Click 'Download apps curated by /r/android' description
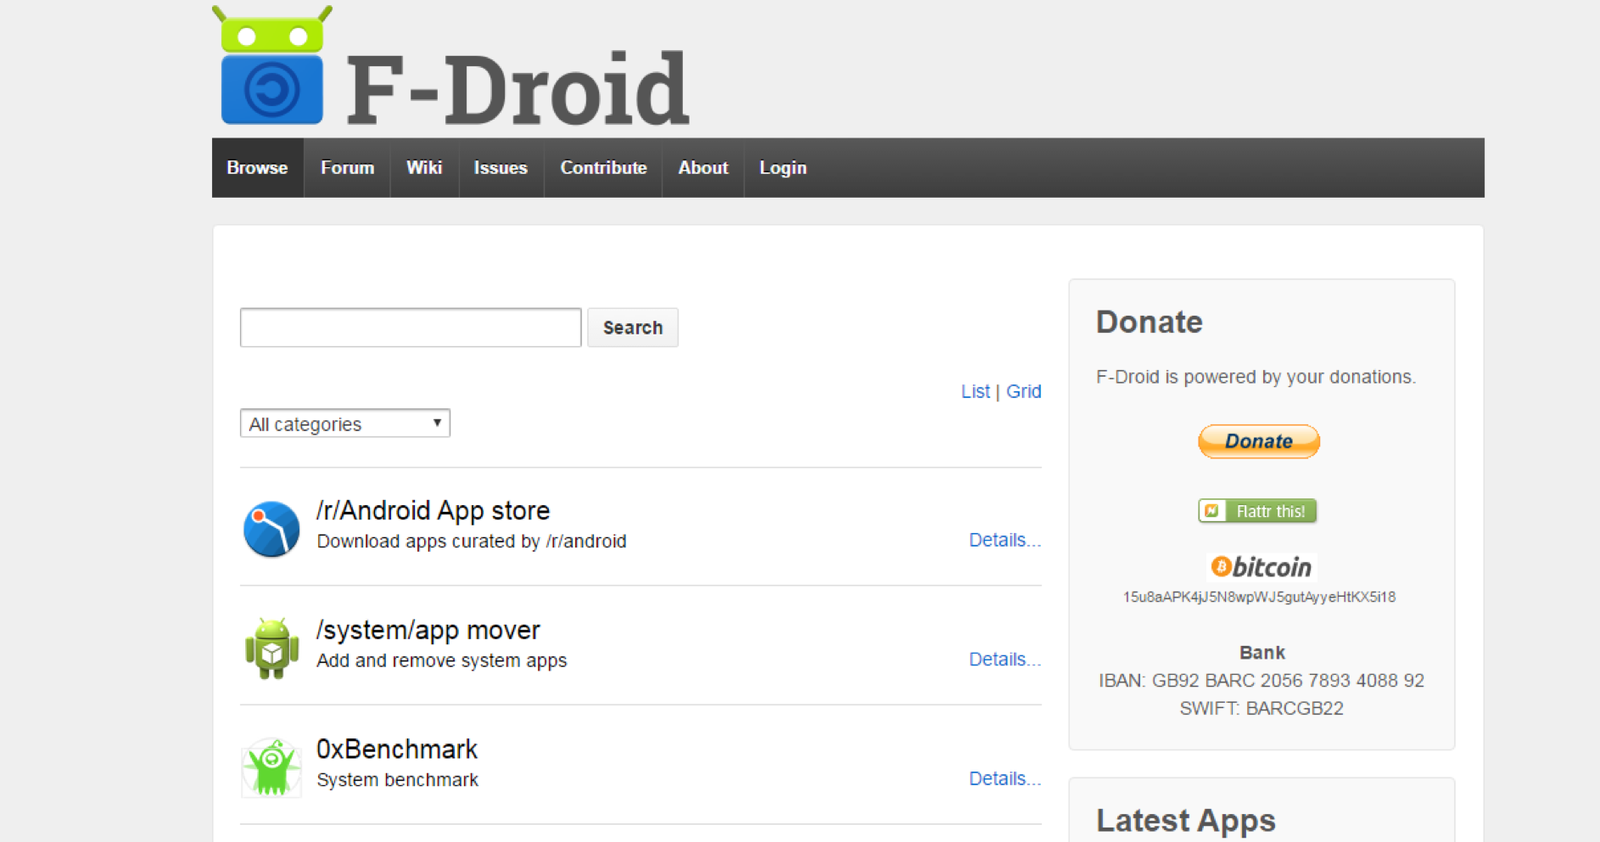Screen dimensions: 1600x842 pyautogui.click(x=472, y=542)
